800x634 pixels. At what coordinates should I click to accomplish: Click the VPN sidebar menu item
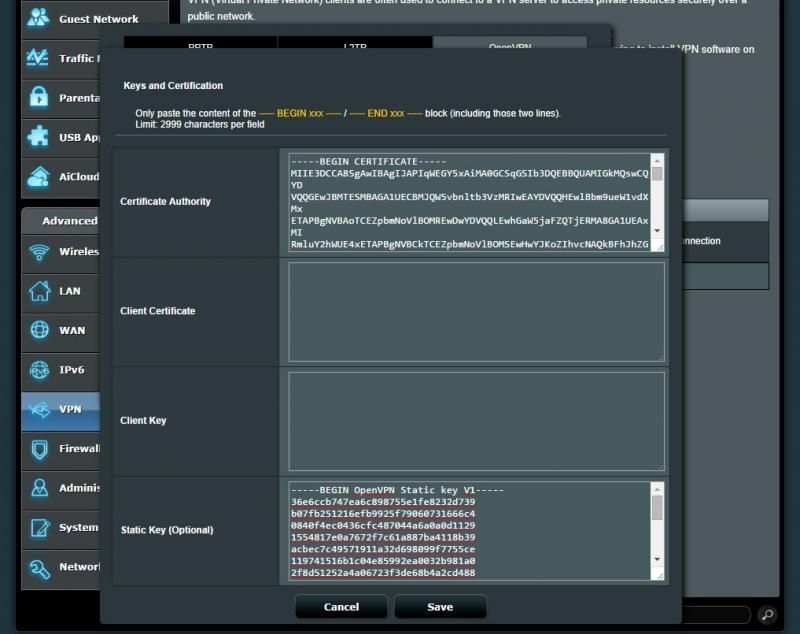(60, 409)
